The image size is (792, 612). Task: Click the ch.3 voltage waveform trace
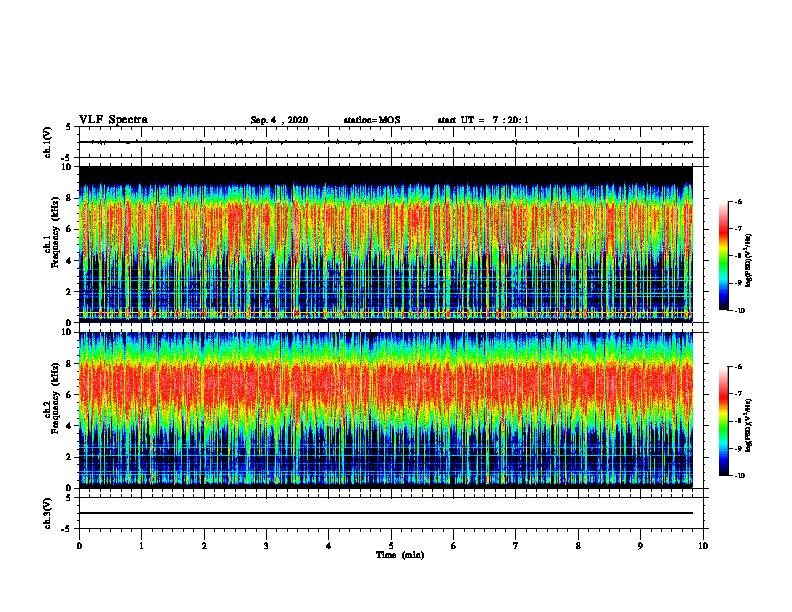click(386, 513)
